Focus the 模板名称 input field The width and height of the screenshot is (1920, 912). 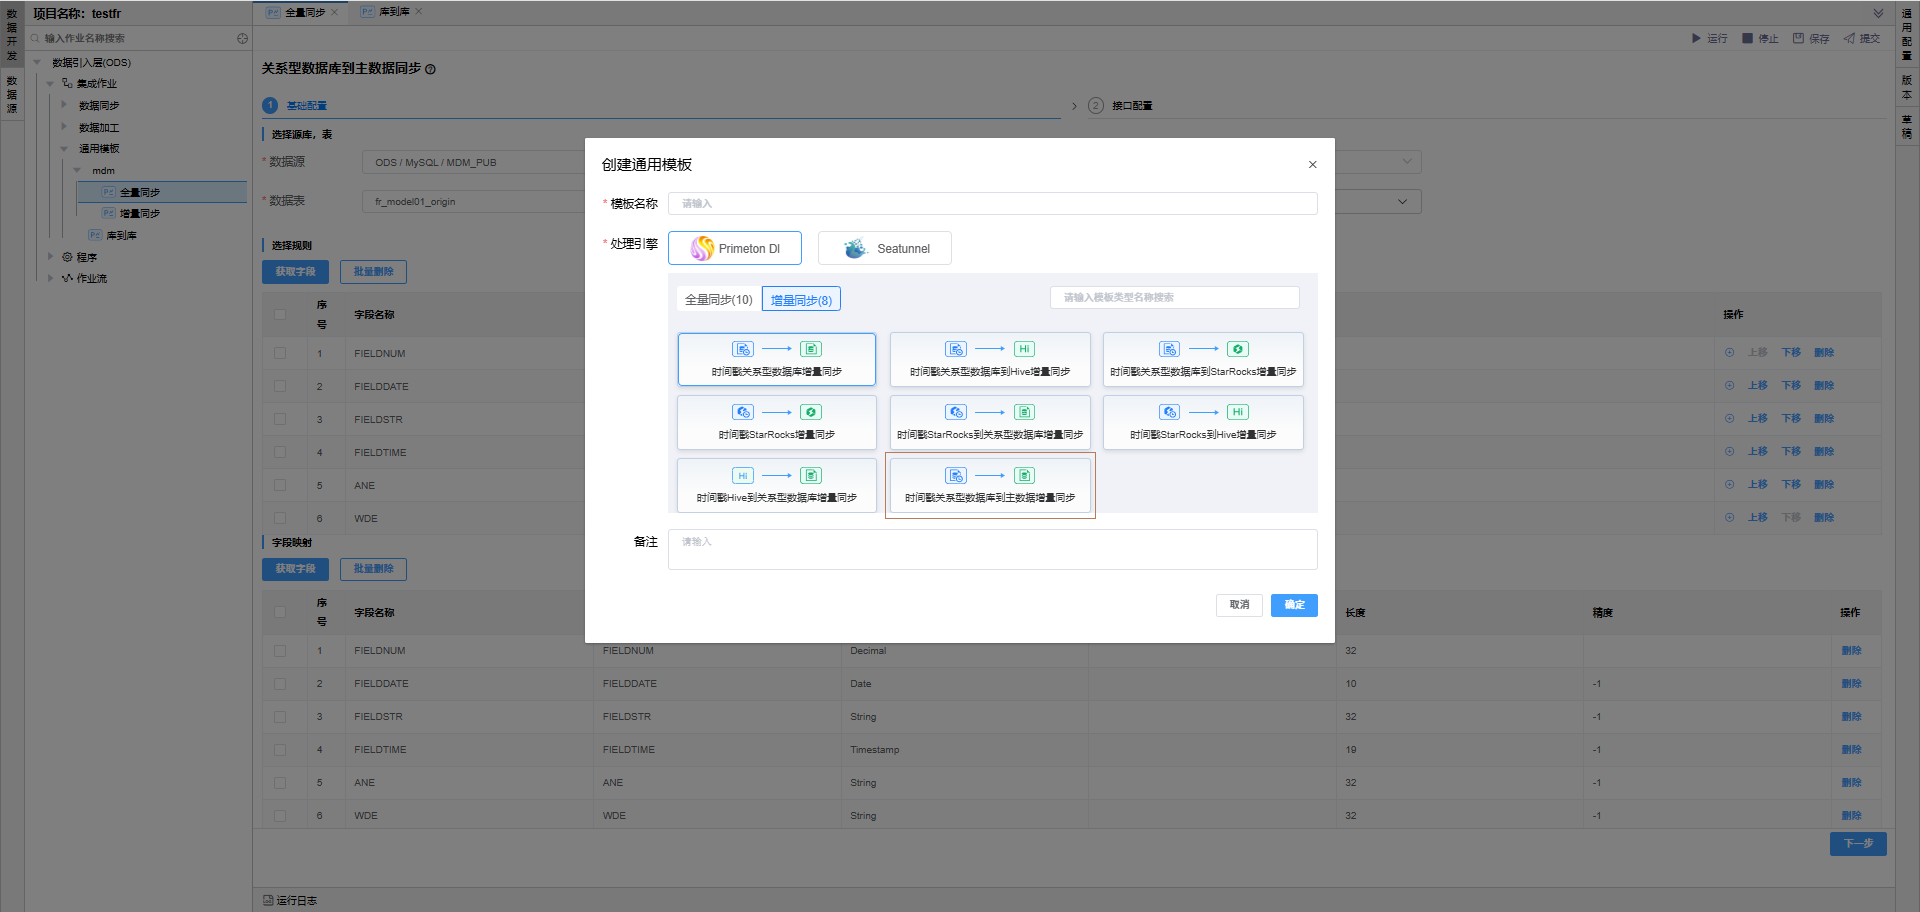[991, 203]
